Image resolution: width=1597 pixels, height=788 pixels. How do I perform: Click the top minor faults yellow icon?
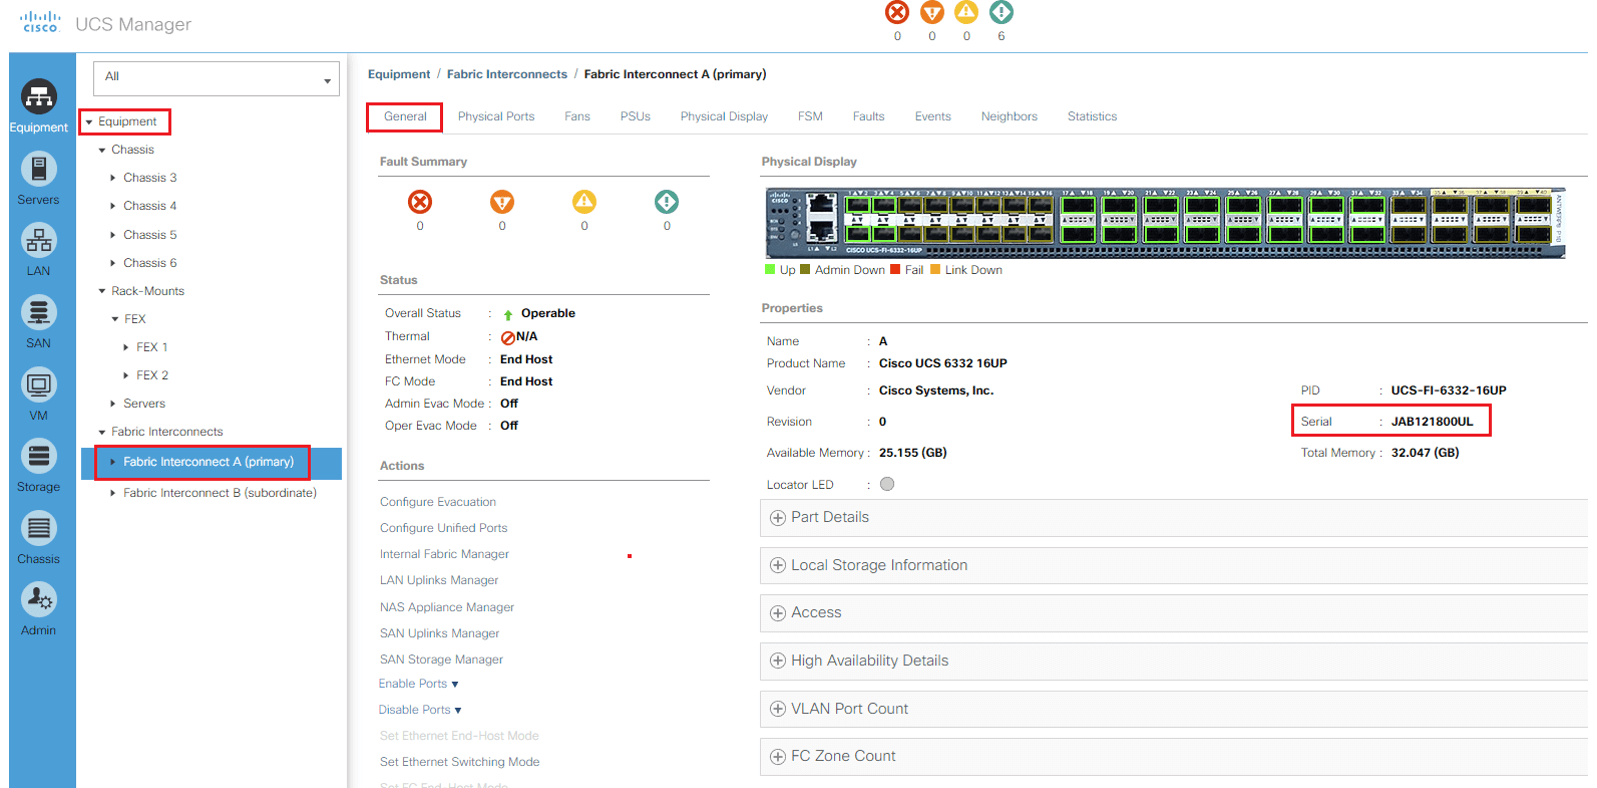coord(966,12)
